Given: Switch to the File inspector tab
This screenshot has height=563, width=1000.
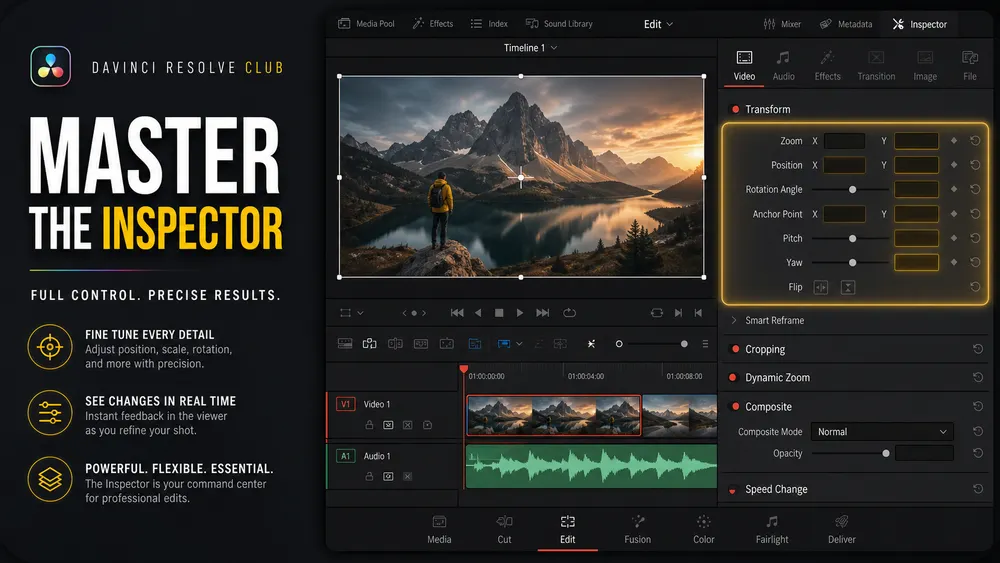Looking at the screenshot, I should click(x=970, y=66).
